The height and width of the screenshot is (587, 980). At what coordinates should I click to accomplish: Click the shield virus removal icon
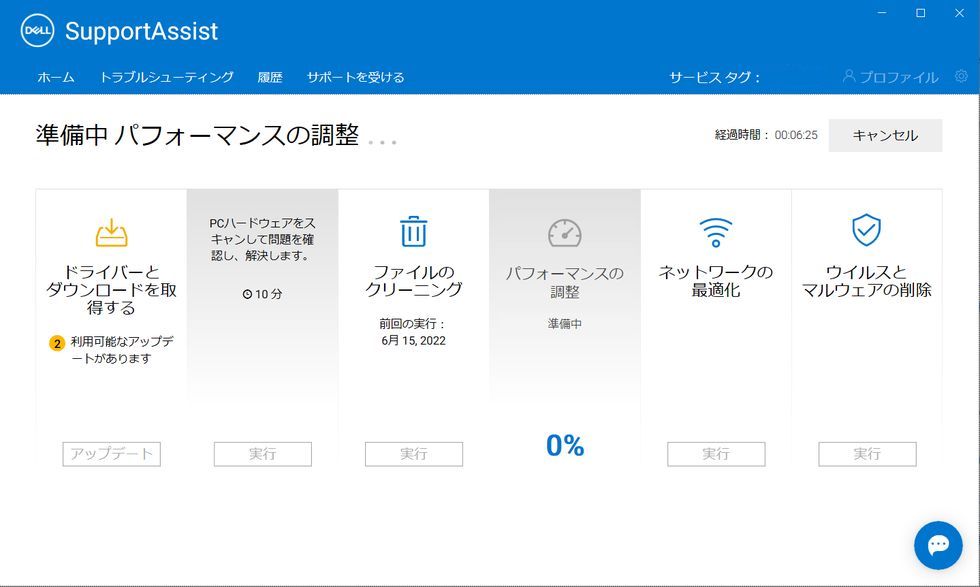point(866,230)
